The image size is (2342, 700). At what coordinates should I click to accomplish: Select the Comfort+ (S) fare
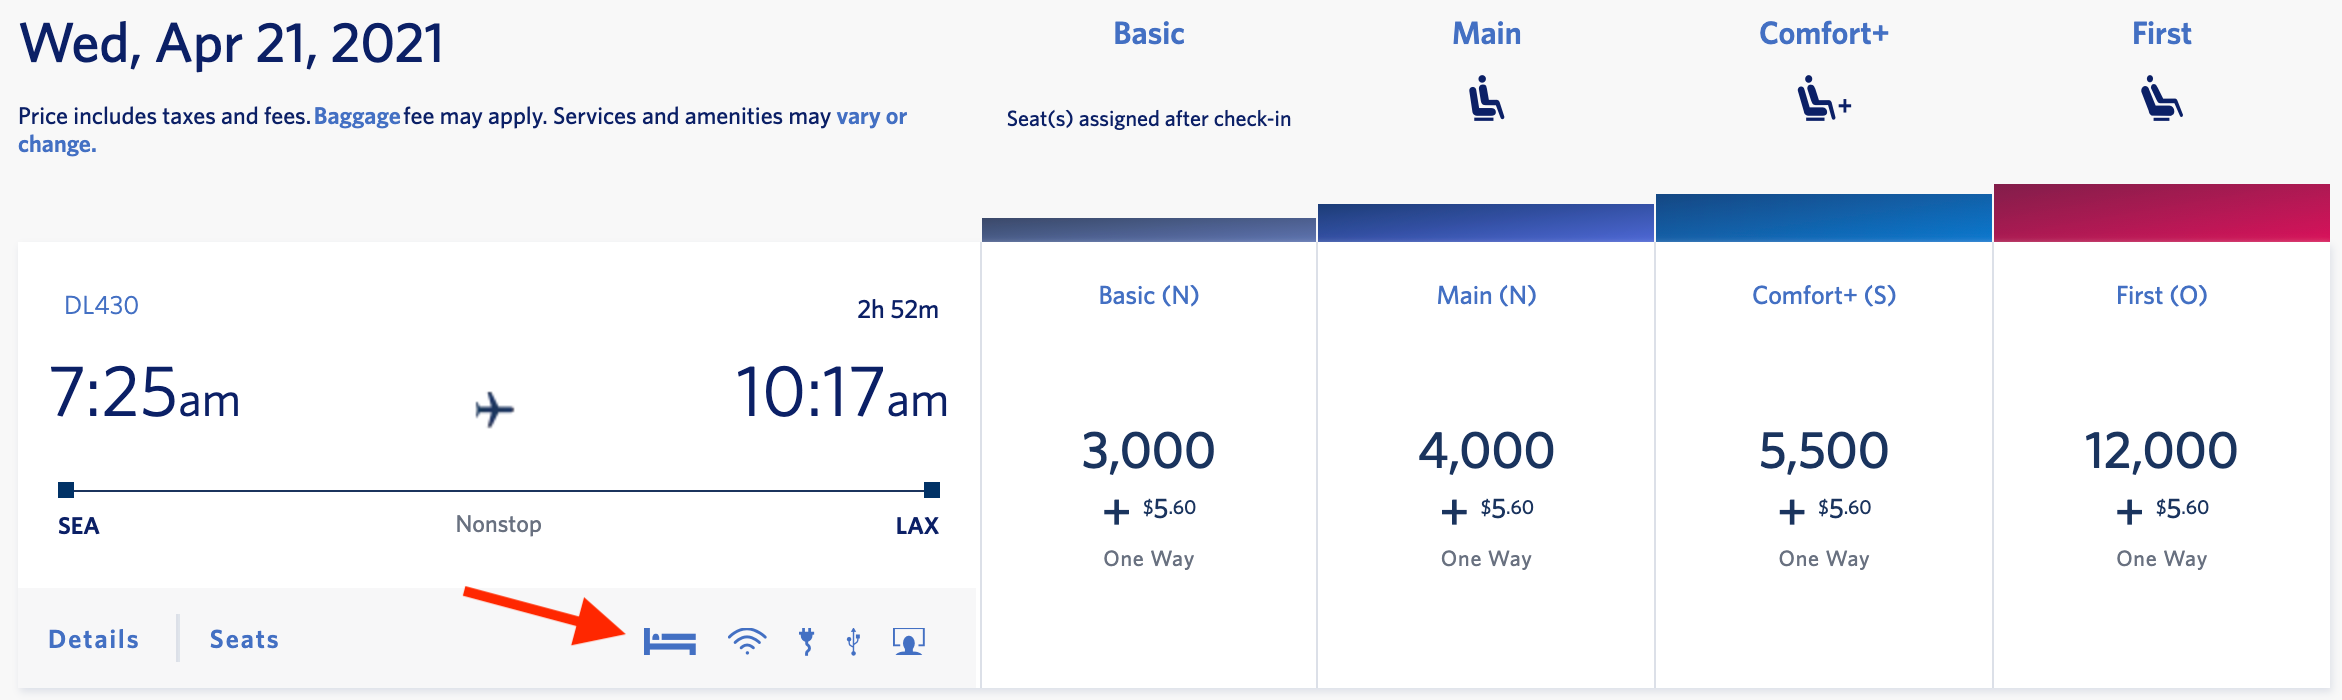pos(1822,450)
